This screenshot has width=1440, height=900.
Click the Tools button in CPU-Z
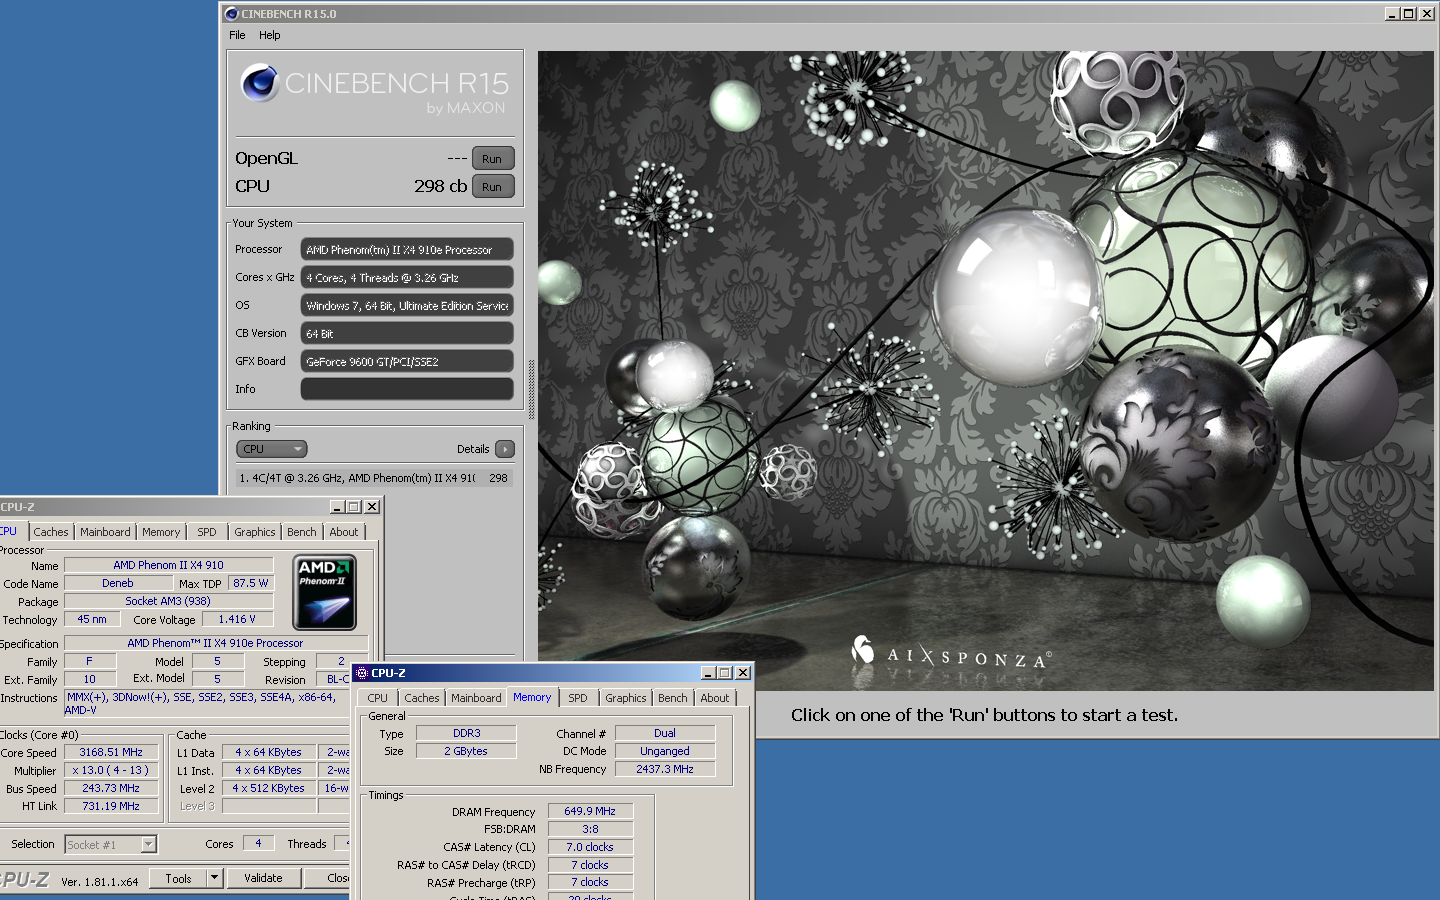pyautogui.click(x=179, y=879)
